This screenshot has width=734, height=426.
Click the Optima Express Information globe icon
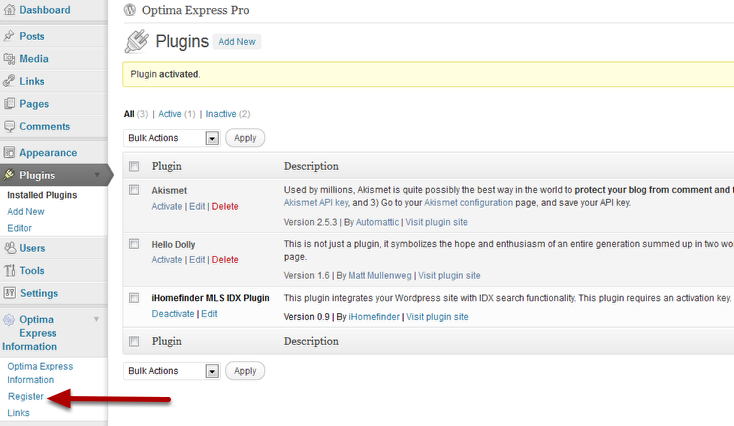(x=8, y=320)
